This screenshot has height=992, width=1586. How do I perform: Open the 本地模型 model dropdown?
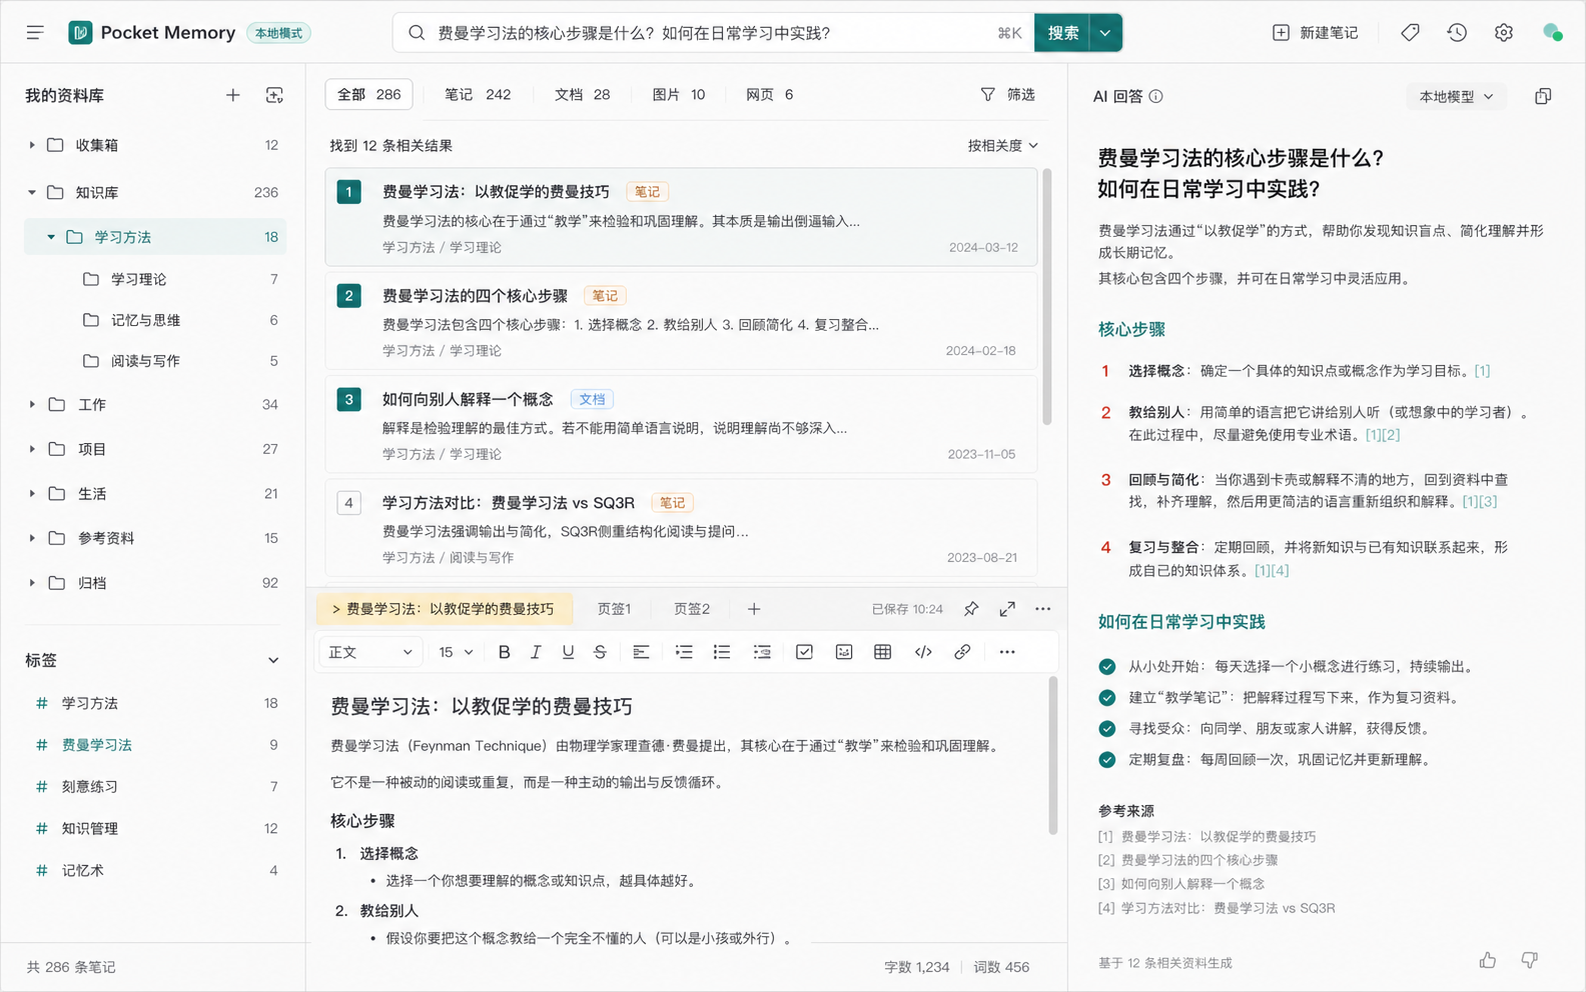coord(1456,96)
